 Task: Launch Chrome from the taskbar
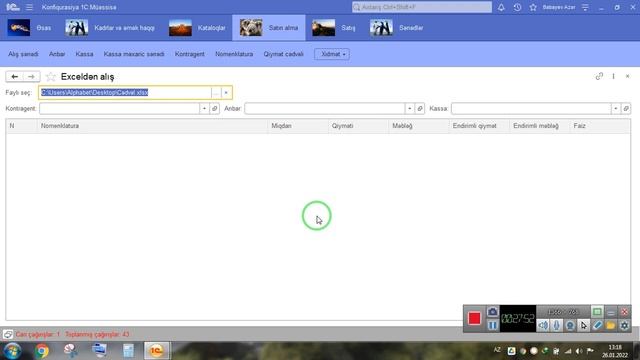pos(41,351)
